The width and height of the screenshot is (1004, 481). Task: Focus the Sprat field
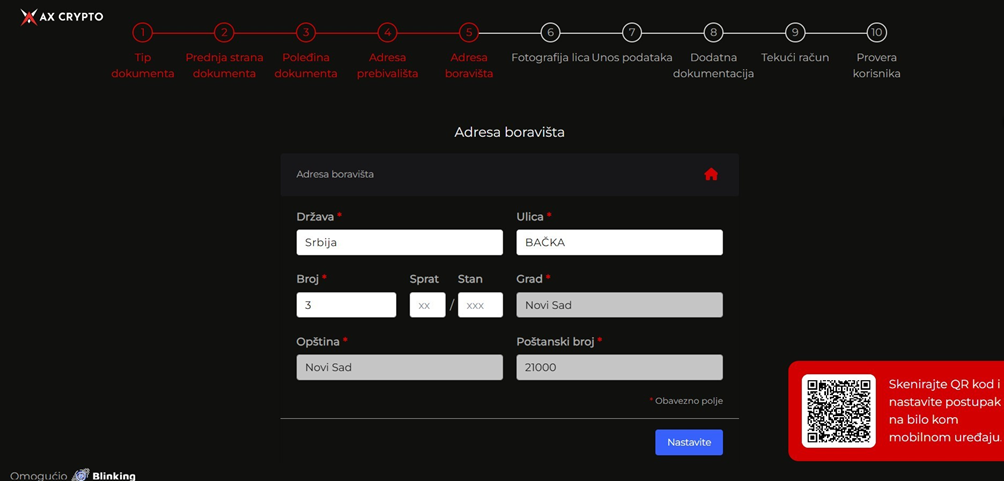[428, 305]
